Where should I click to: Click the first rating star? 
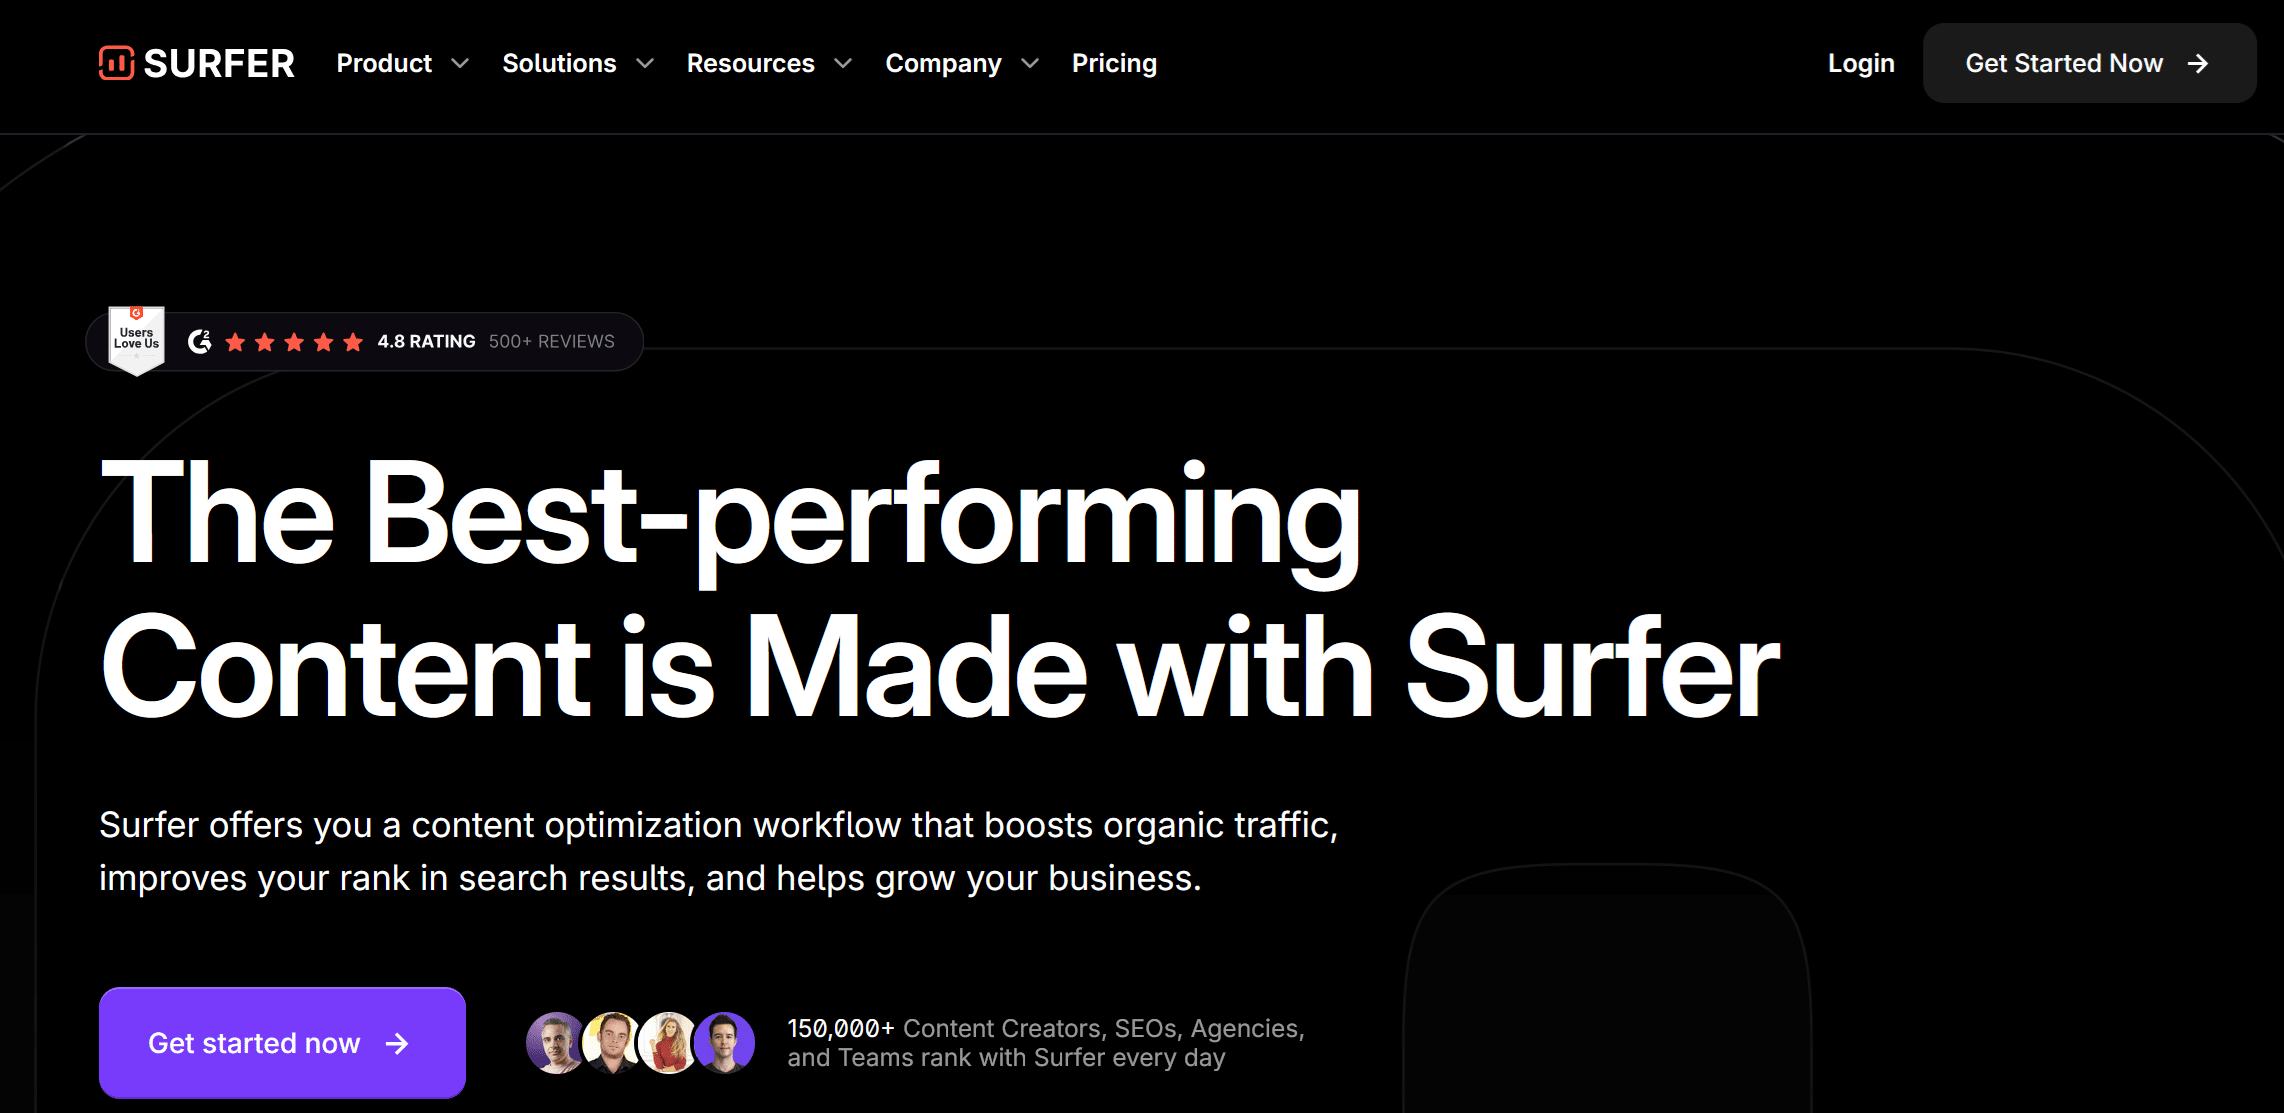(235, 342)
